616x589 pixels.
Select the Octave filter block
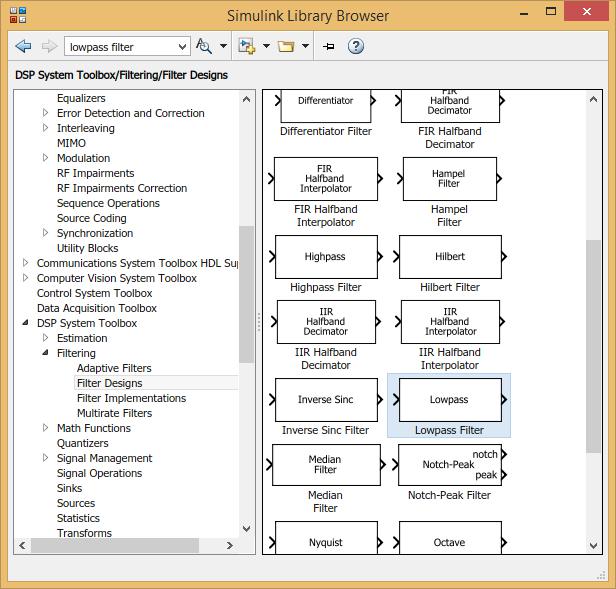pos(450,538)
